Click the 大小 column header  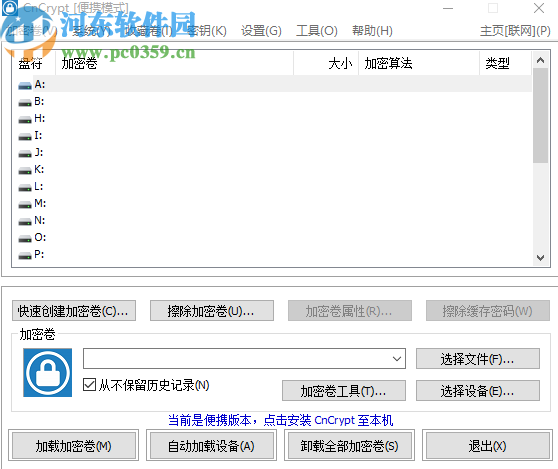coord(326,63)
